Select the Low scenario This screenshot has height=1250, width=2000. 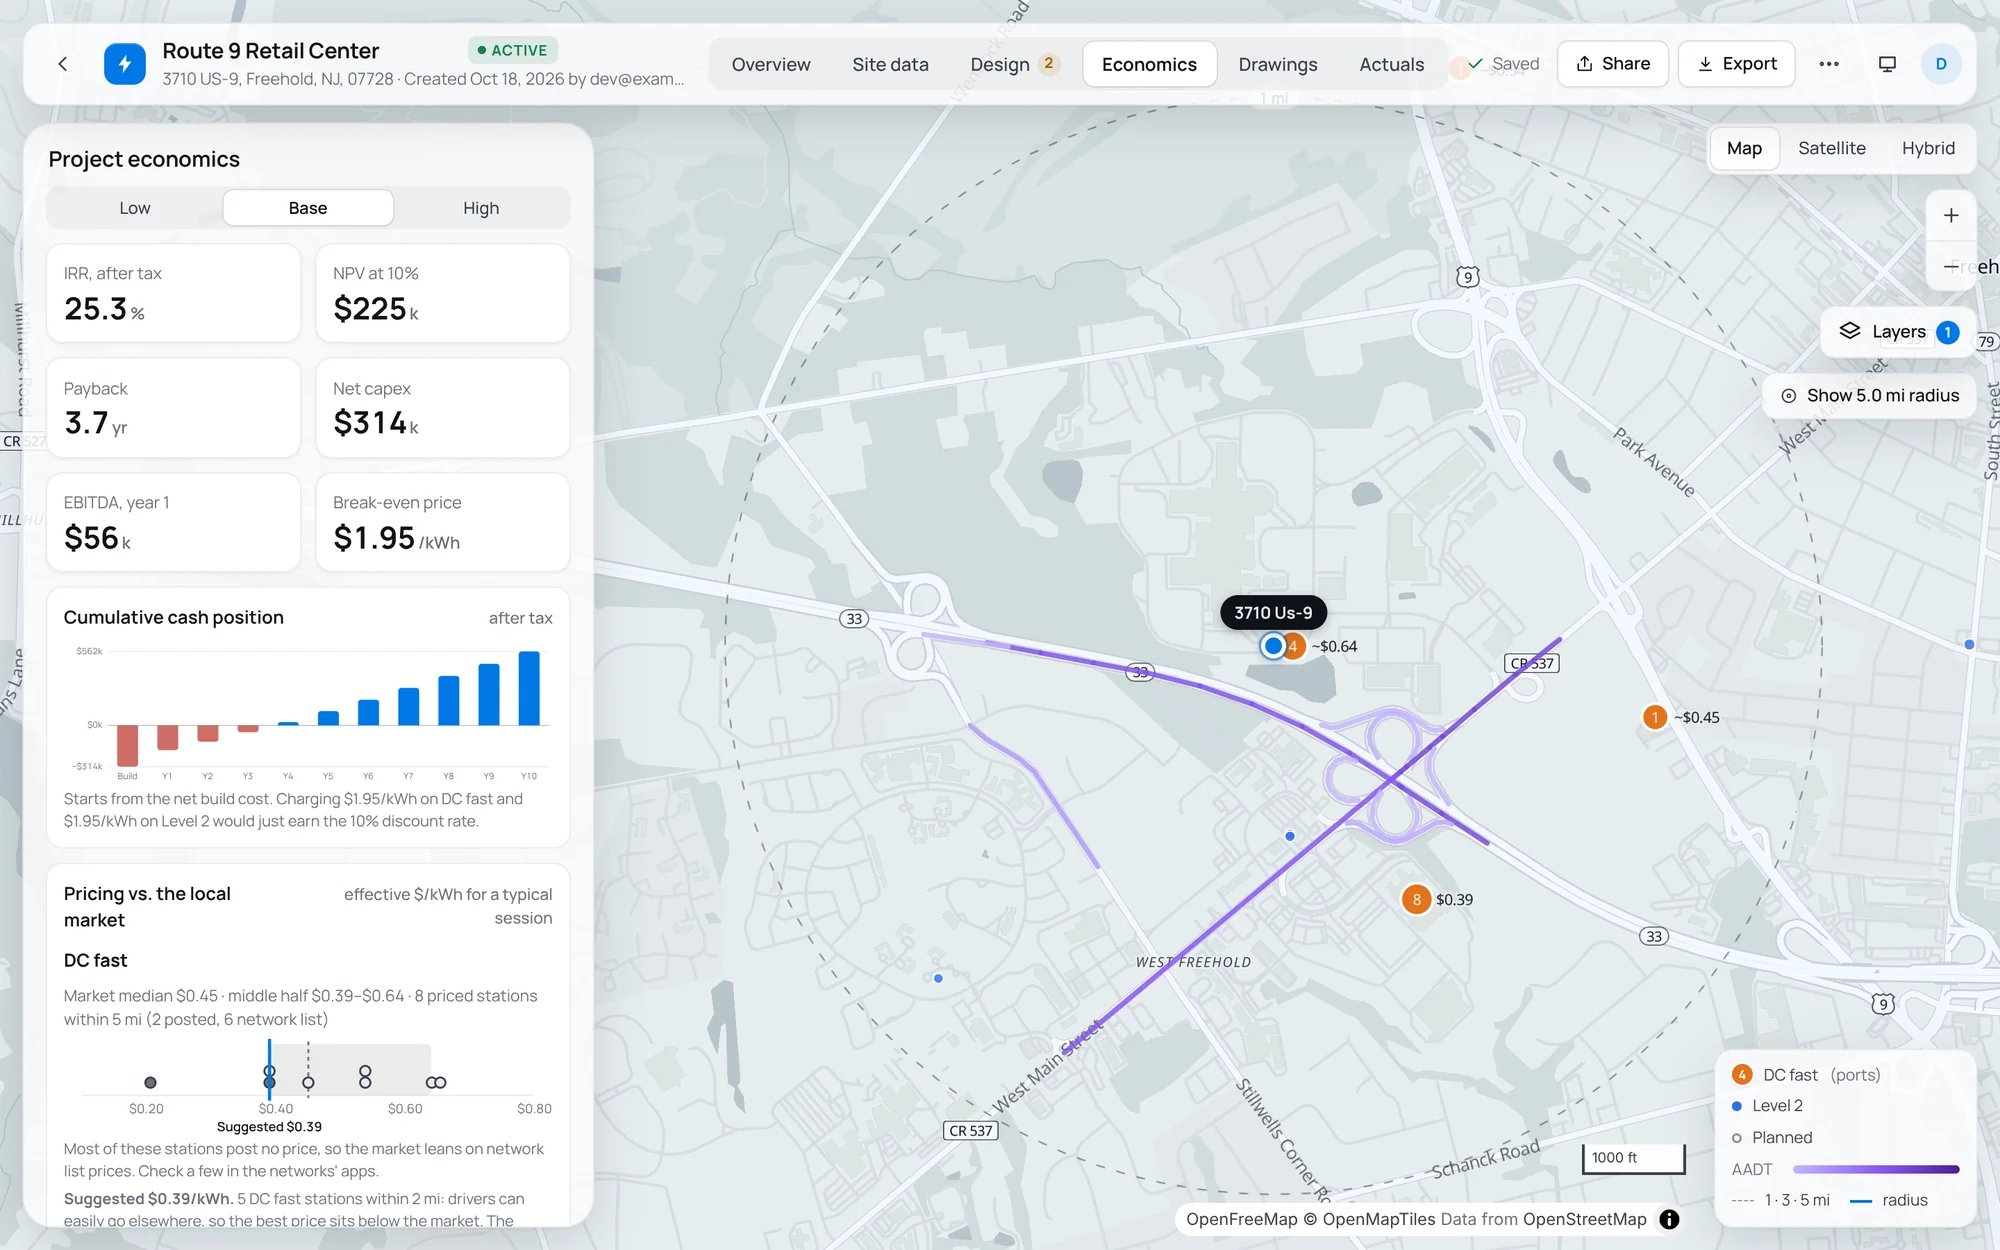135,208
